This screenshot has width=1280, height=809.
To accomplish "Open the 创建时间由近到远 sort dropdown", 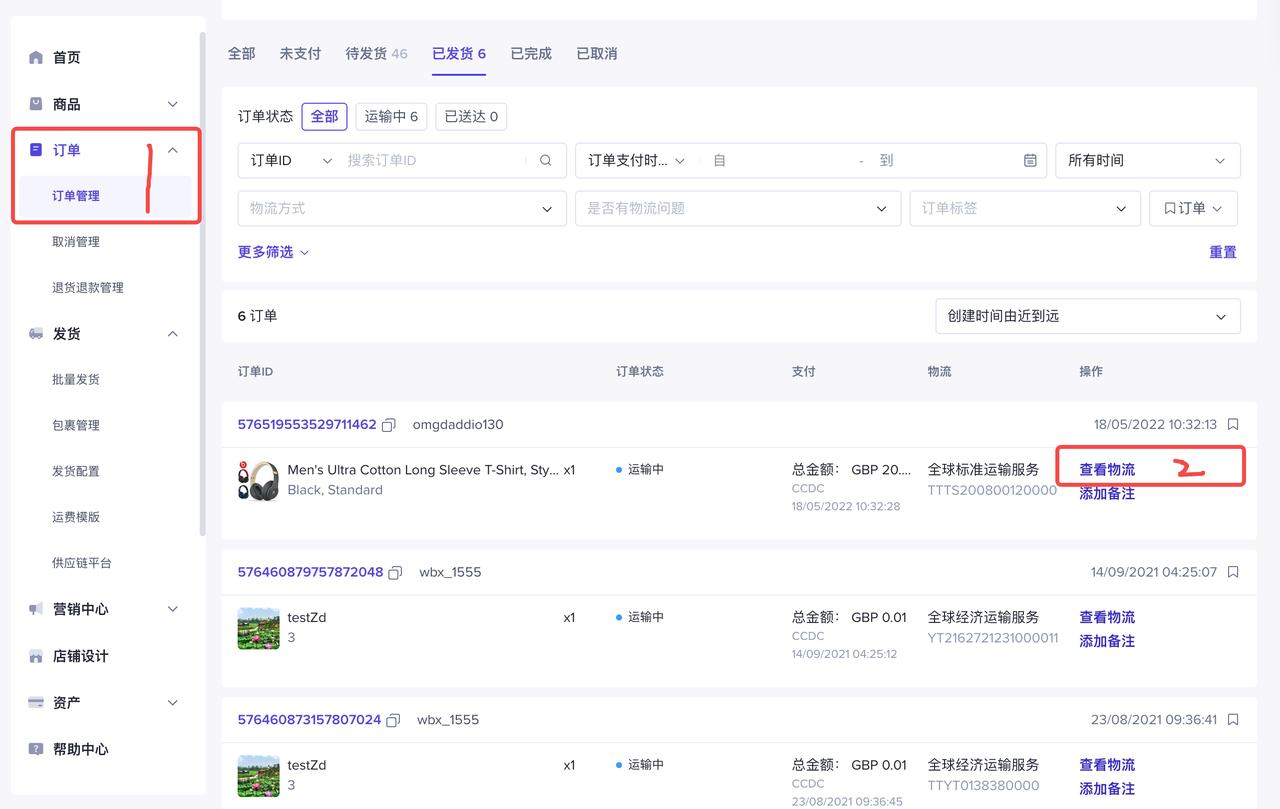I will click(x=1087, y=316).
